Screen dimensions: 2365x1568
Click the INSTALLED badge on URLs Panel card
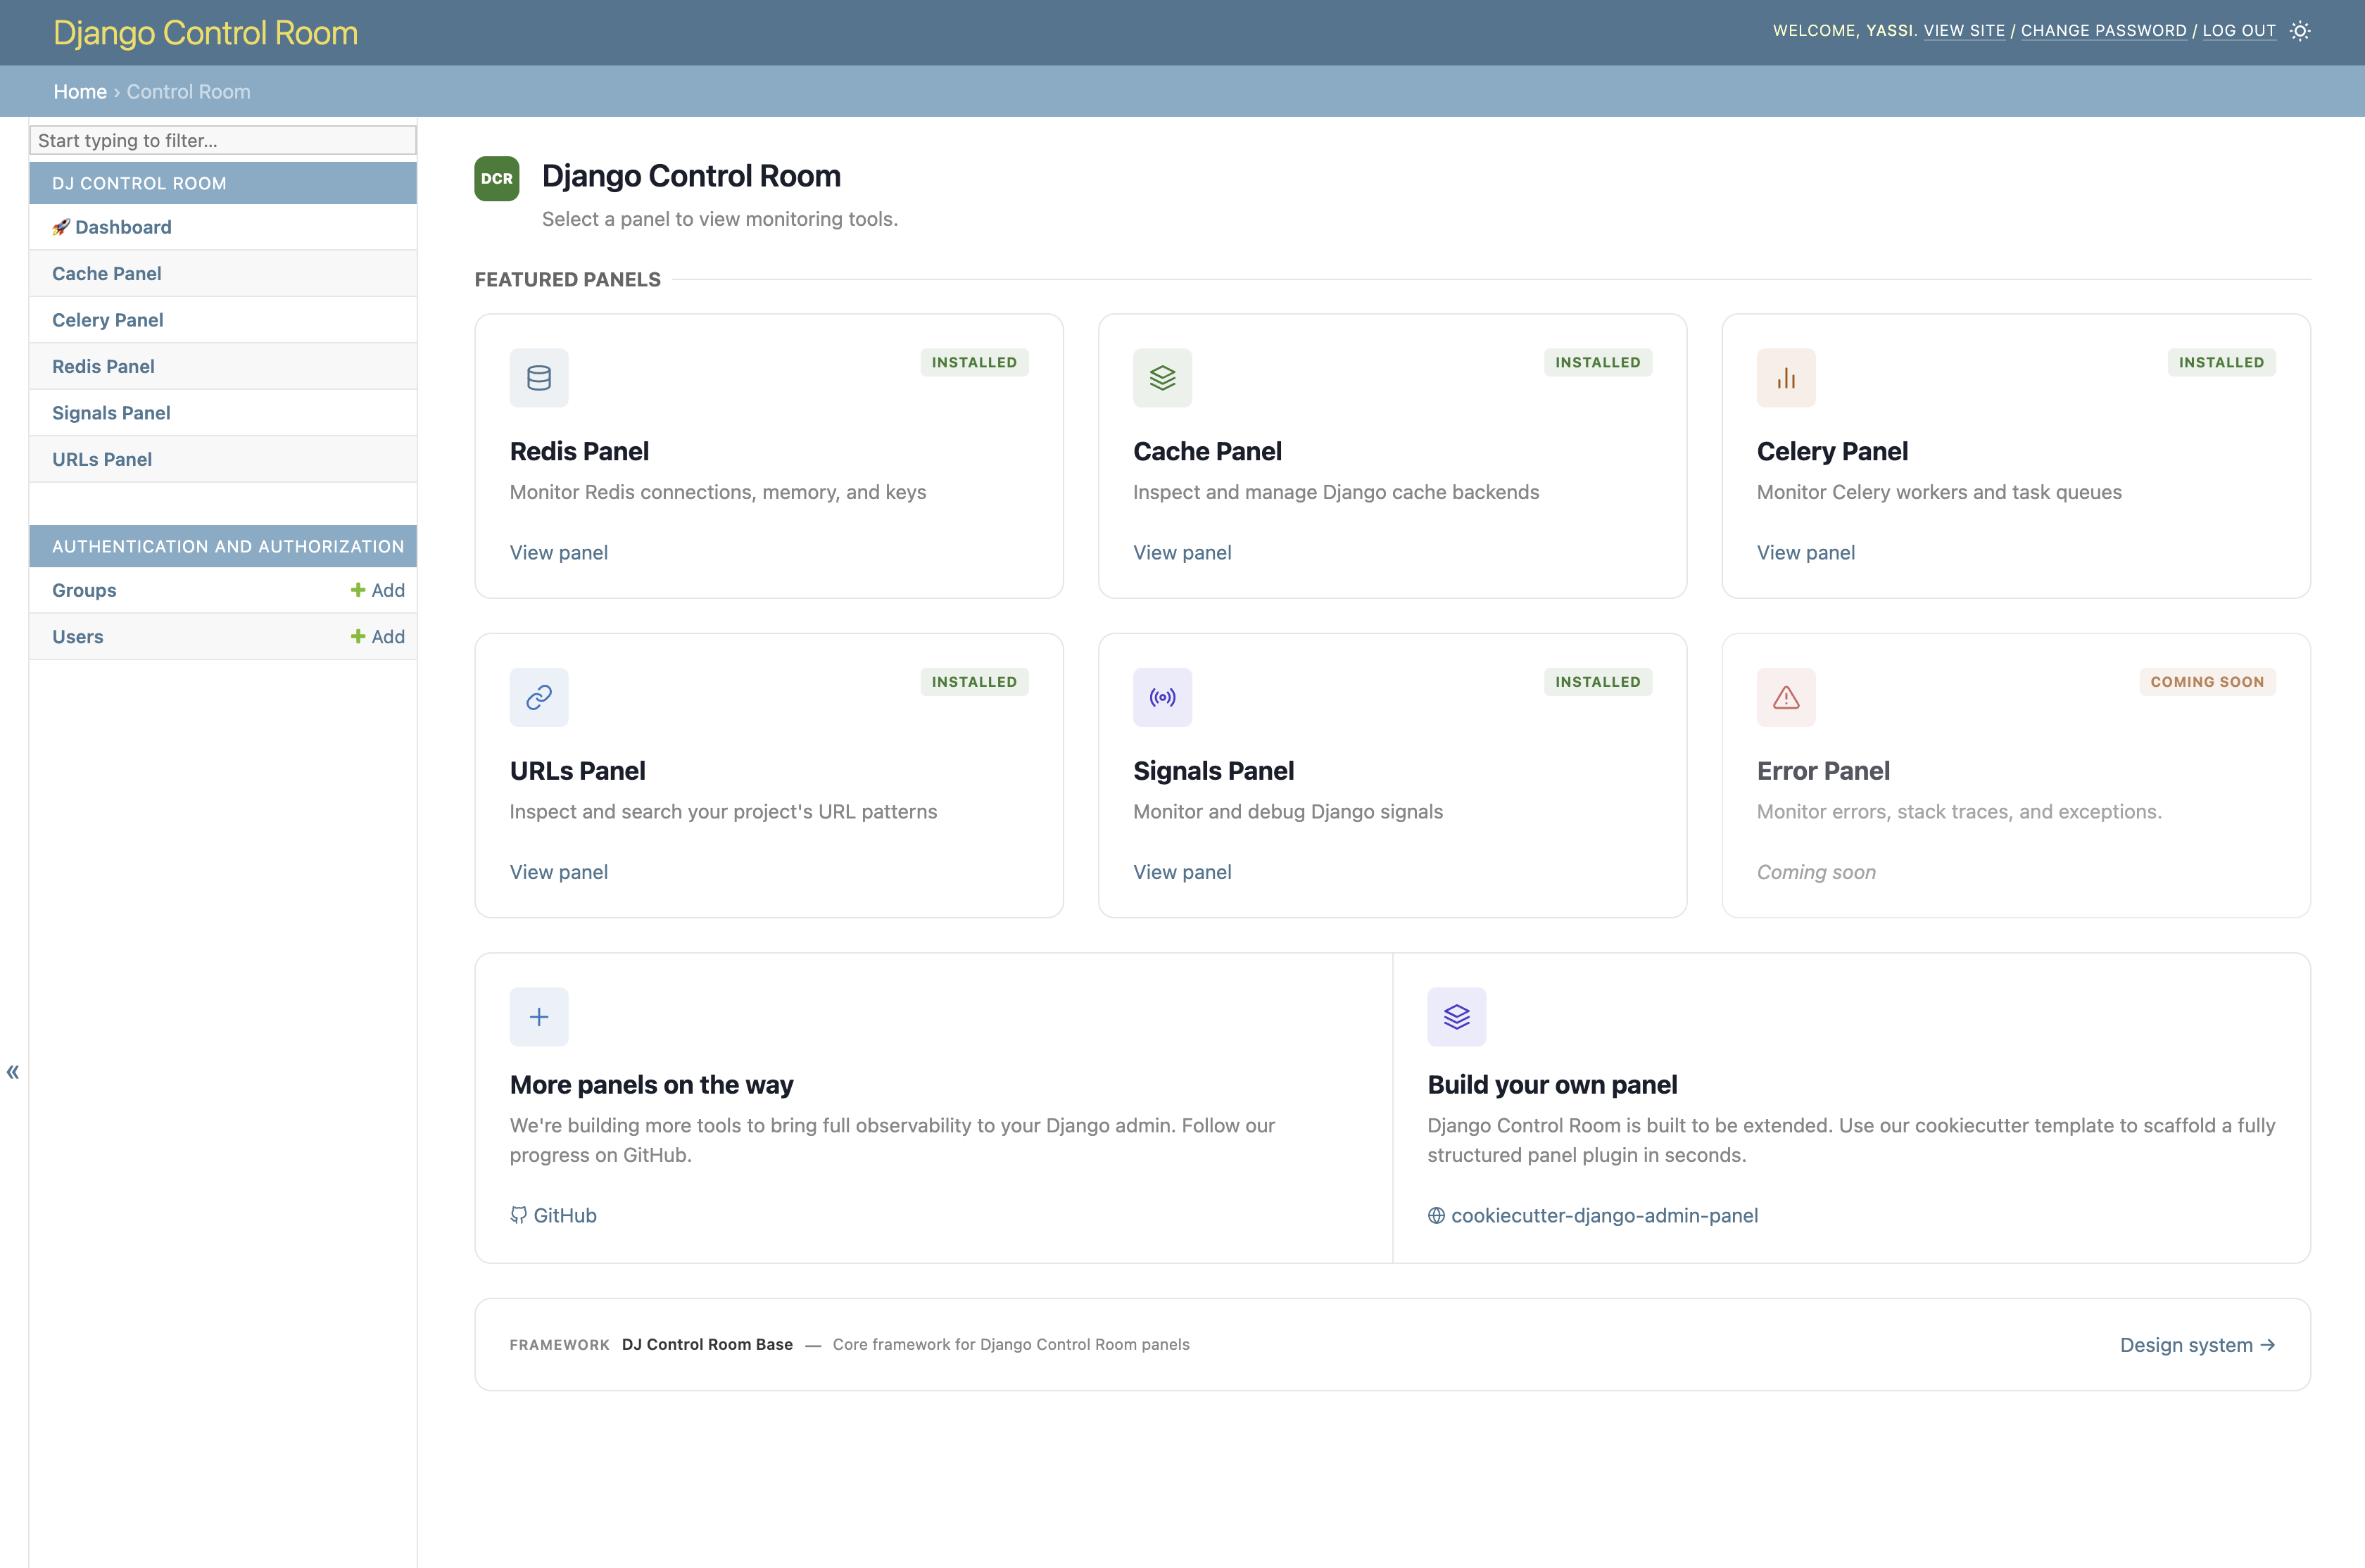tap(974, 682)
